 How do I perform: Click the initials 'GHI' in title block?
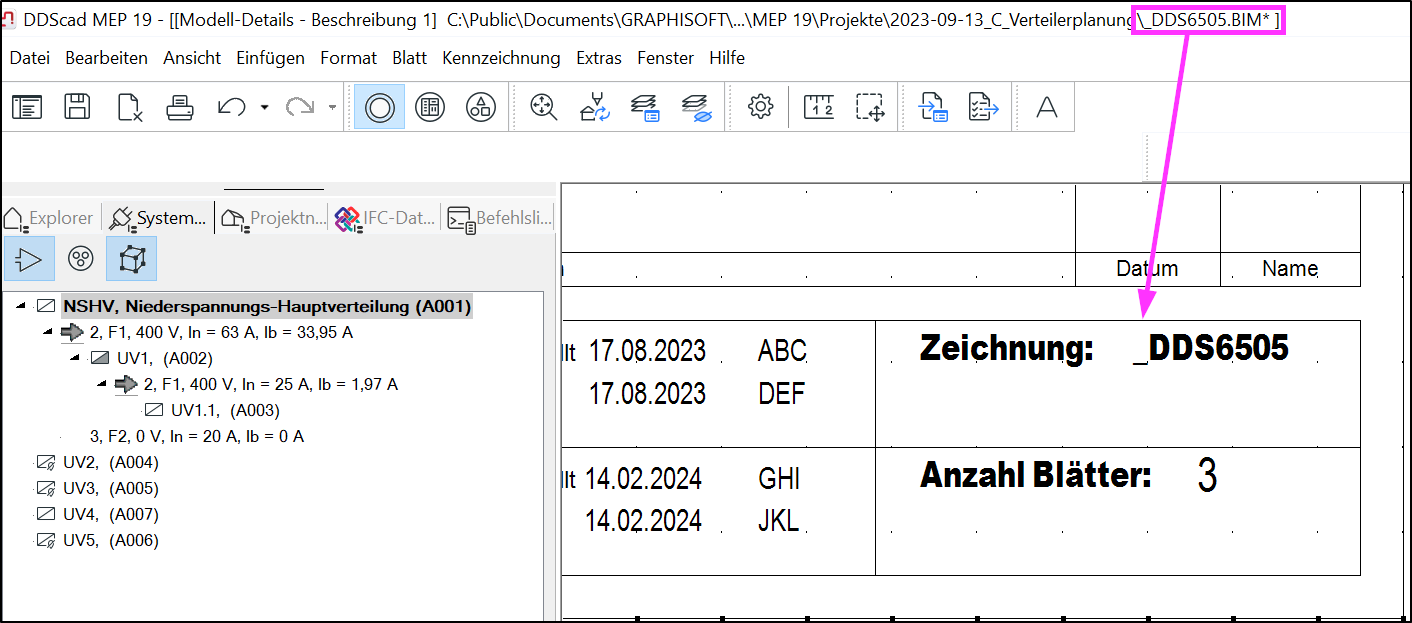(780, 478)
